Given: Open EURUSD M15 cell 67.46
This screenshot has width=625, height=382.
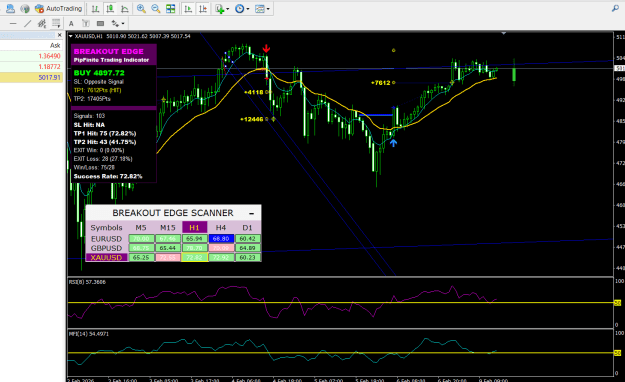Looking at the screenshot, I should pyautogui.click(x=168, y=239).
